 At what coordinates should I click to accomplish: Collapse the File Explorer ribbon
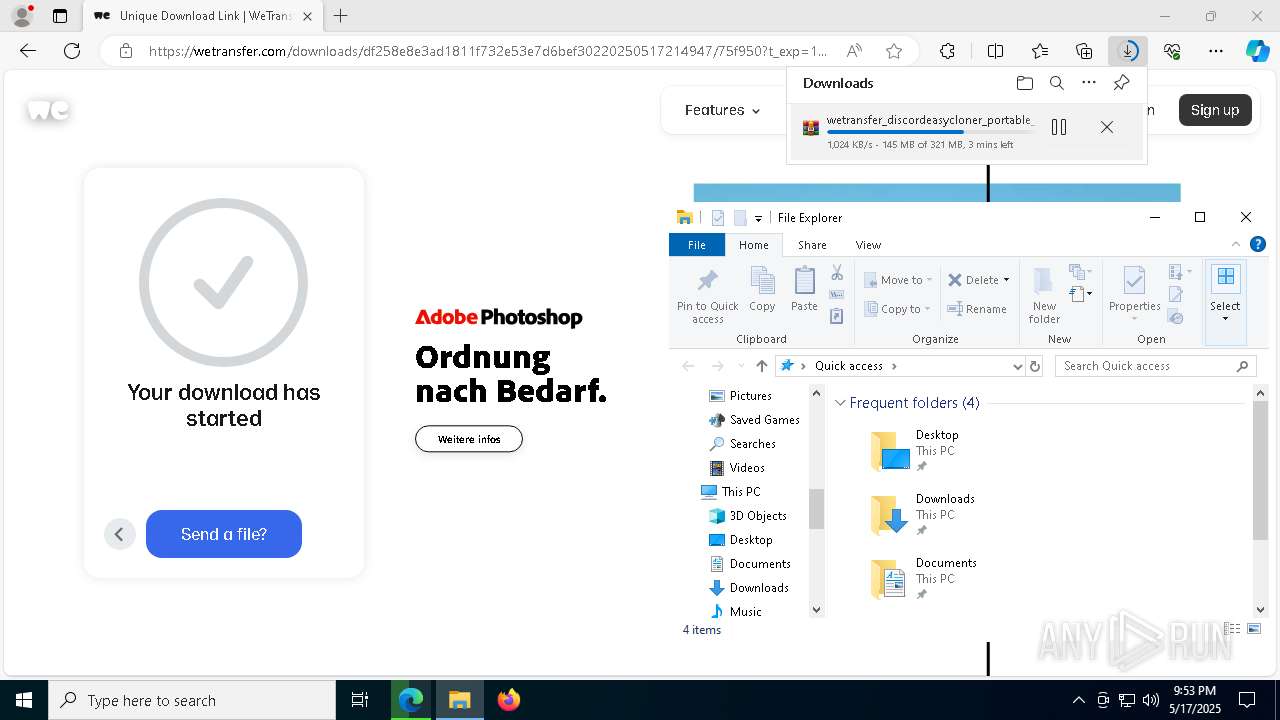point(1237,244)
